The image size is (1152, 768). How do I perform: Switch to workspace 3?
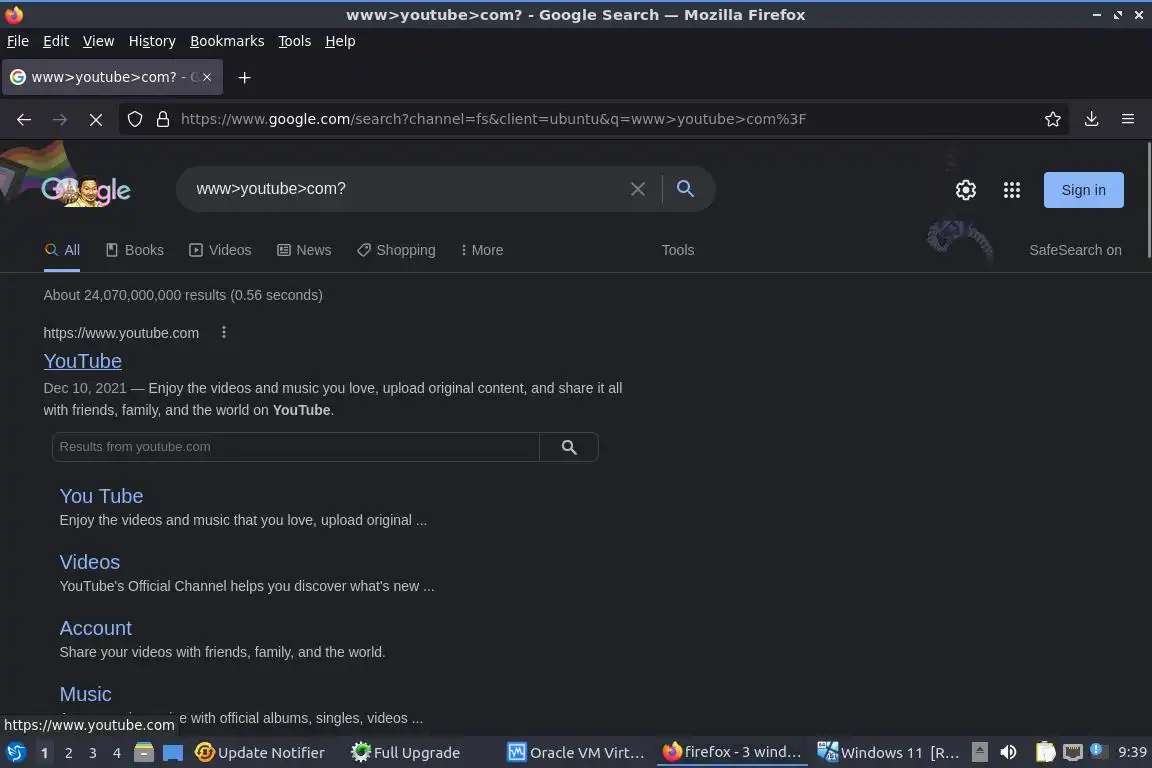click(93, 753)
